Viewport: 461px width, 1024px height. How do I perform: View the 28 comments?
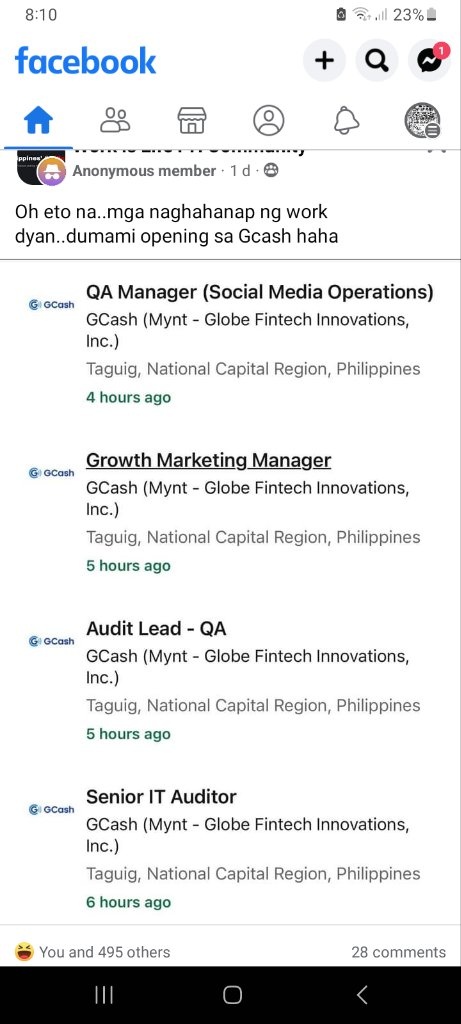point(398,952)
